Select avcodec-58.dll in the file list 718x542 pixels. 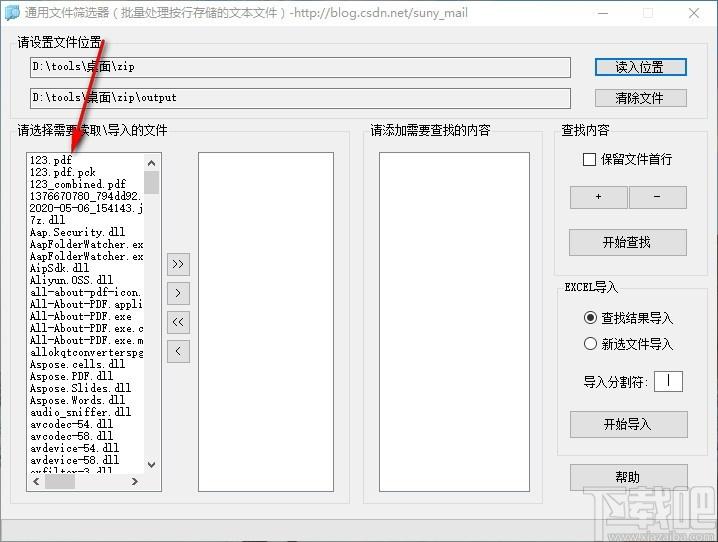[71, 436]
